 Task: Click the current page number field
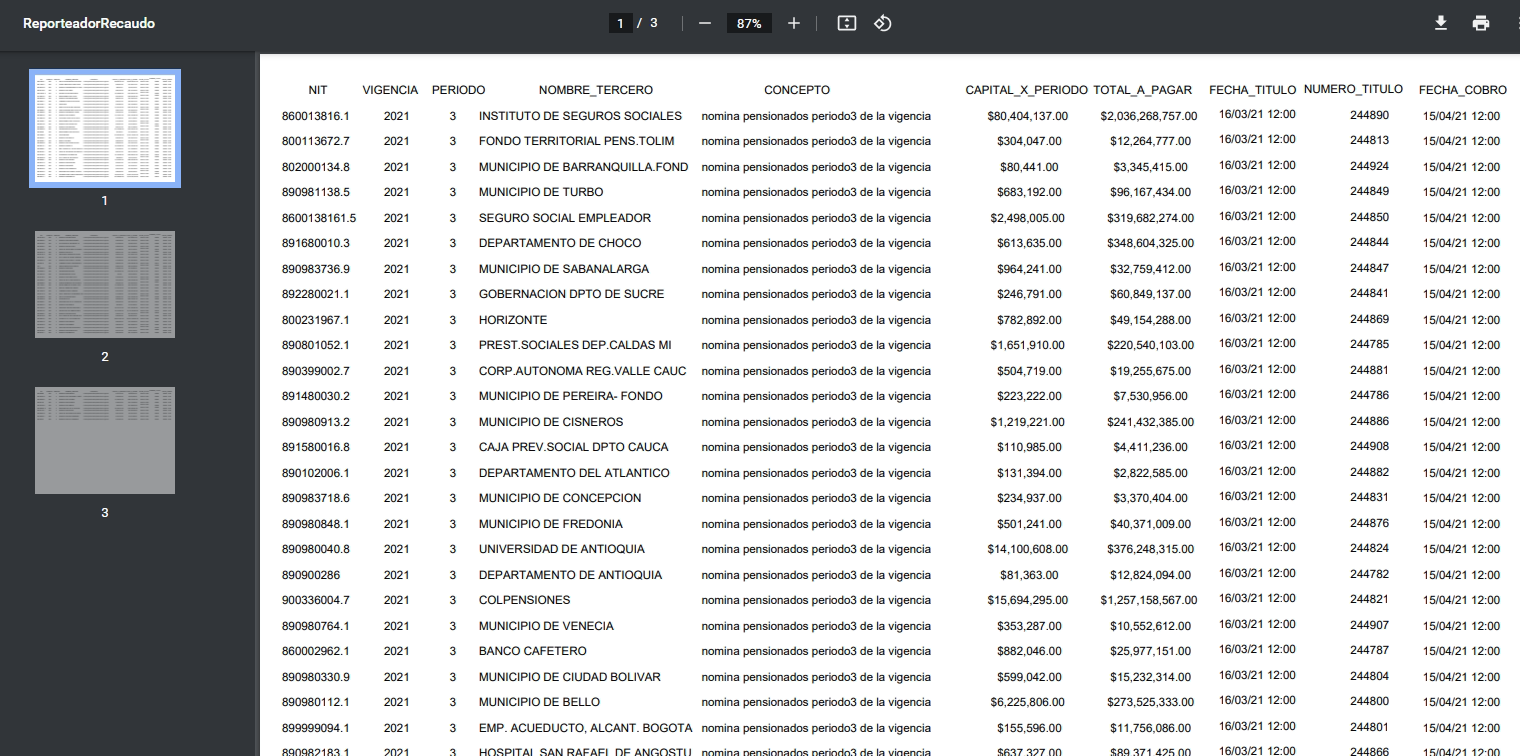pyautogui.click(x=620, y=23)
